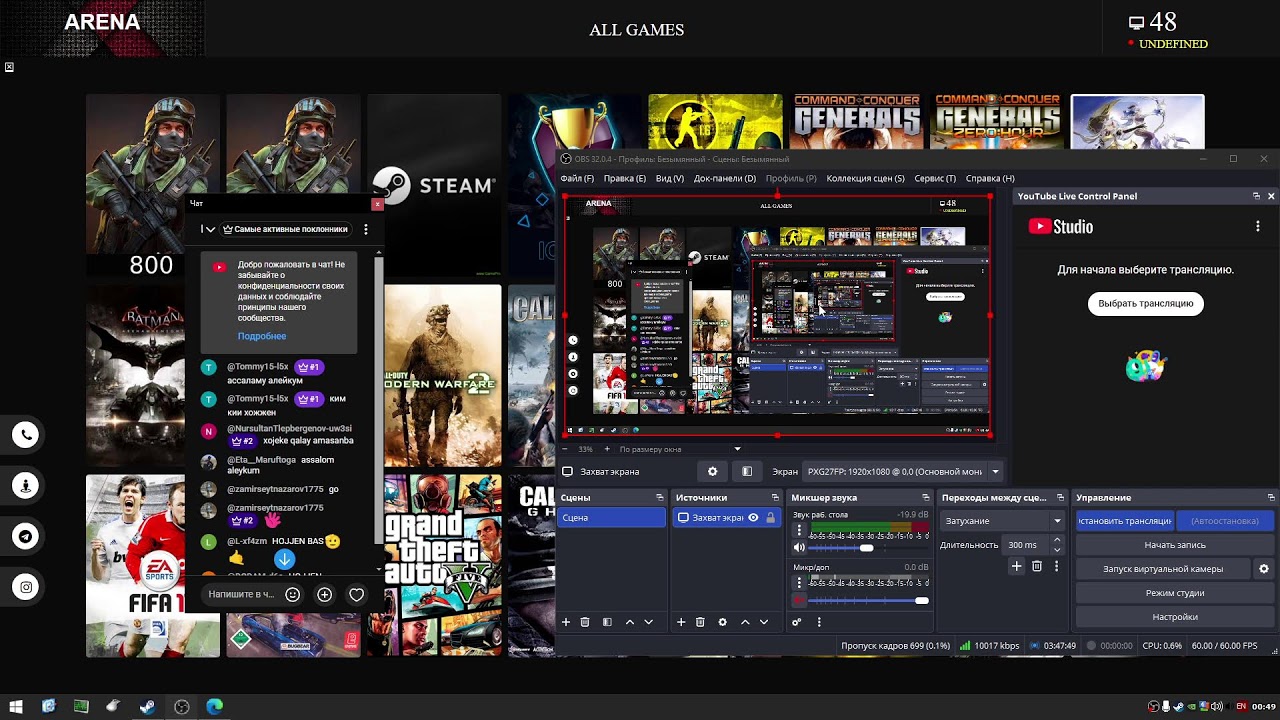The width and height of the screenshot is (1280, 720).
Task: Open Затухание transition type dropdown
Action: point(1003,520)
